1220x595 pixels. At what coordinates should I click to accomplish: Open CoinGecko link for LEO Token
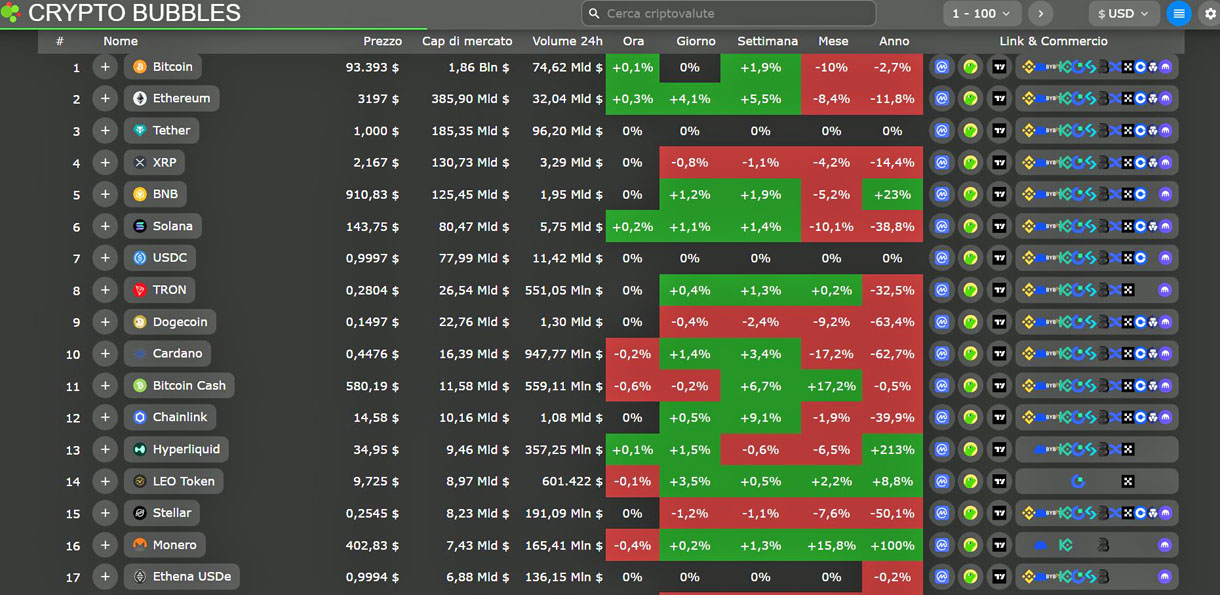pos(970,481)
